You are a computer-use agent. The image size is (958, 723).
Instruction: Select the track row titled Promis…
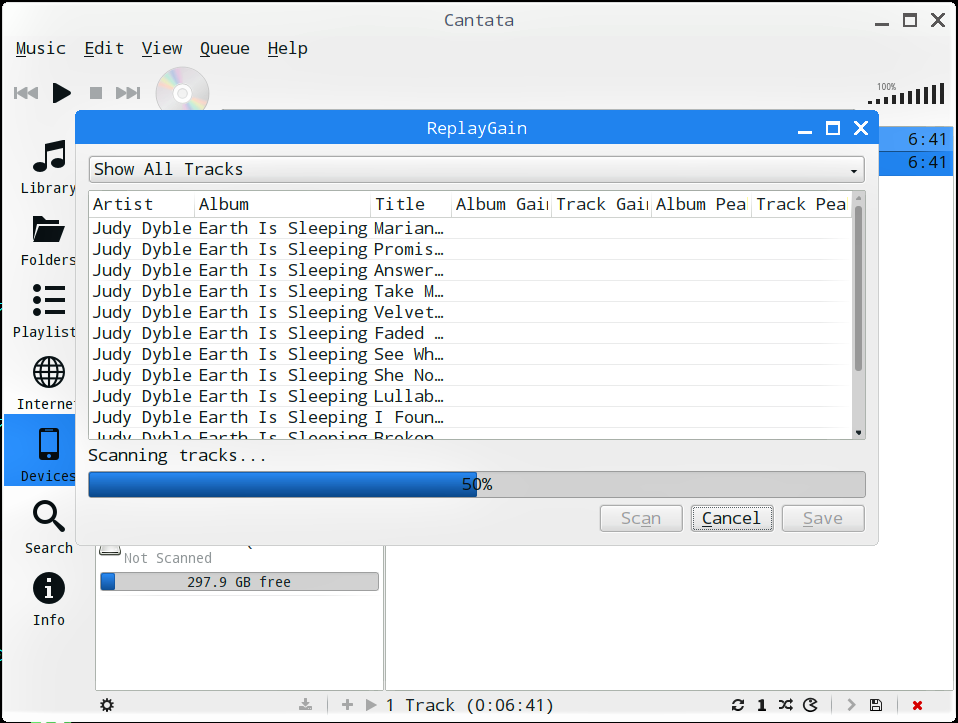(470, 249)
